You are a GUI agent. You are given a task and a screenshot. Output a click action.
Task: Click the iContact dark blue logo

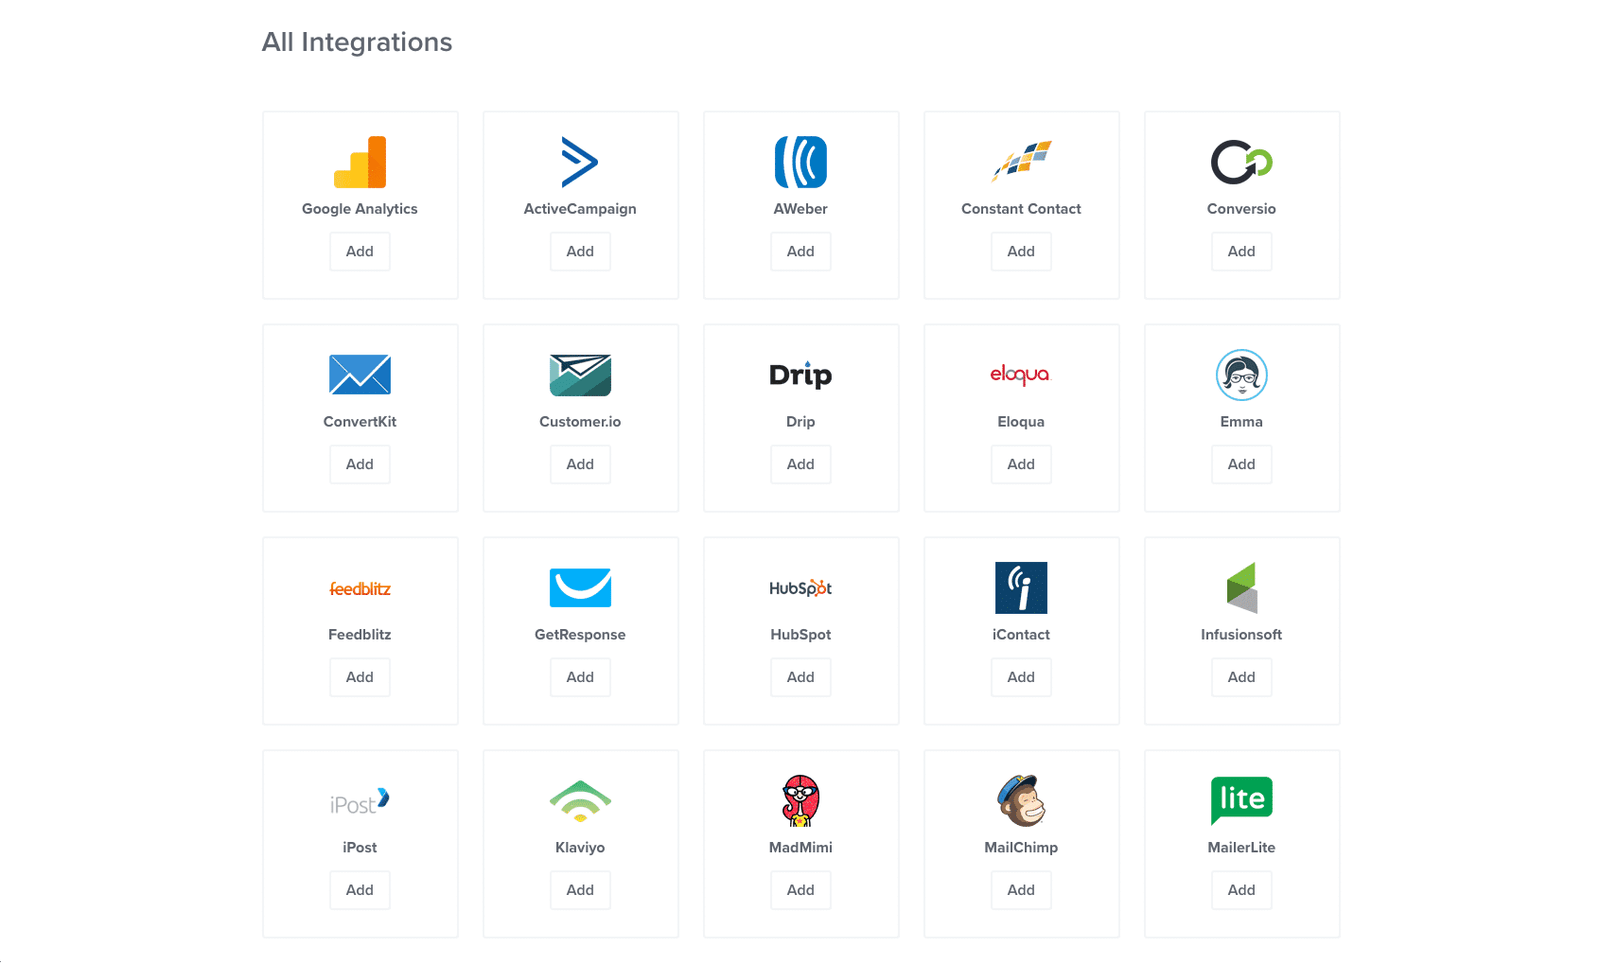tap(1021, 588)
